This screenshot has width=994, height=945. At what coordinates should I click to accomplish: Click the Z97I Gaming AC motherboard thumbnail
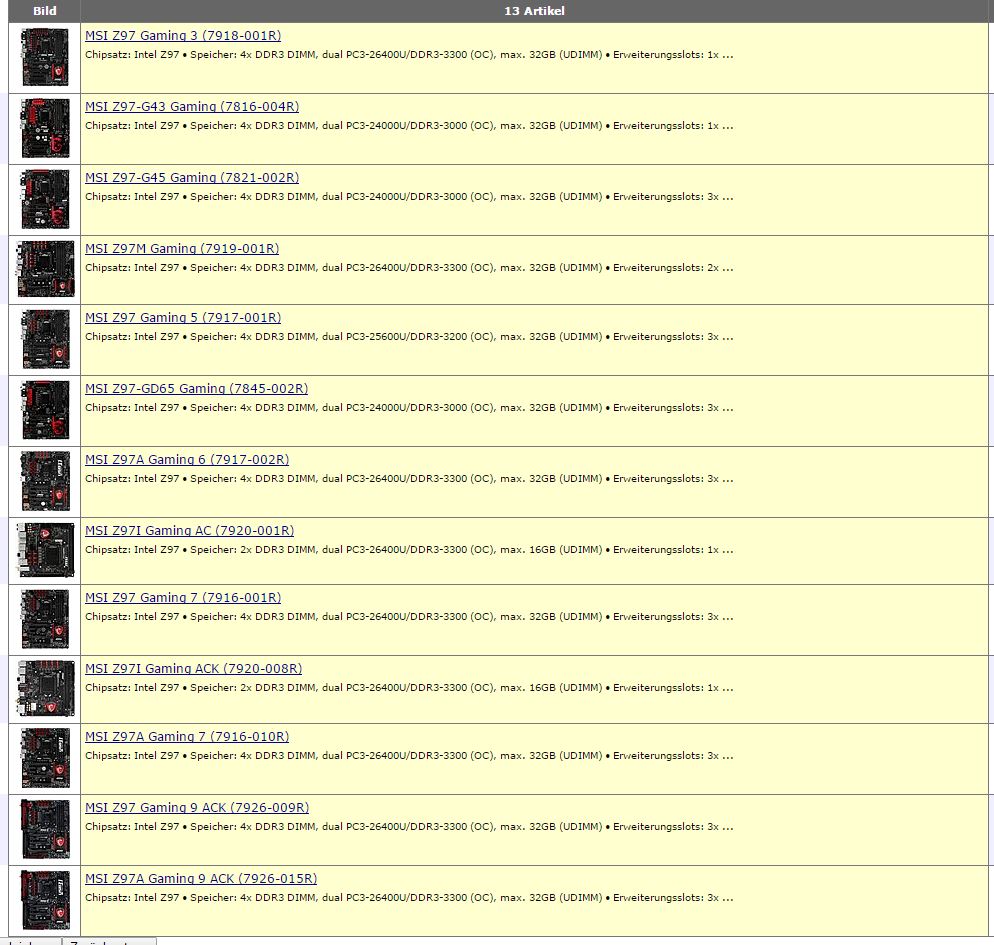click(45, 550)
